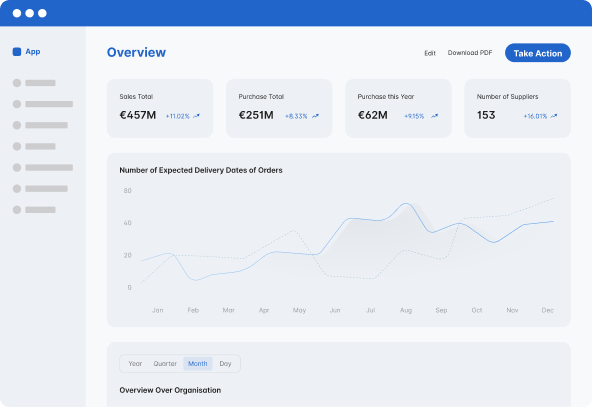
Task: Click the Overview Over Organisation heading
Action: pos(170,390)
